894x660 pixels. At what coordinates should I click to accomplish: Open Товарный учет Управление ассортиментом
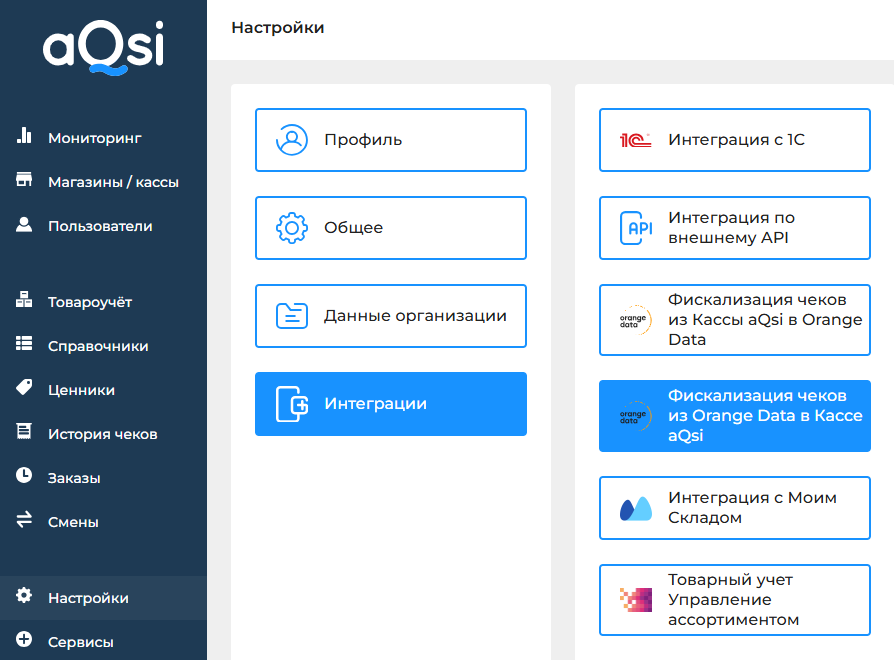[x=734, y=600]
